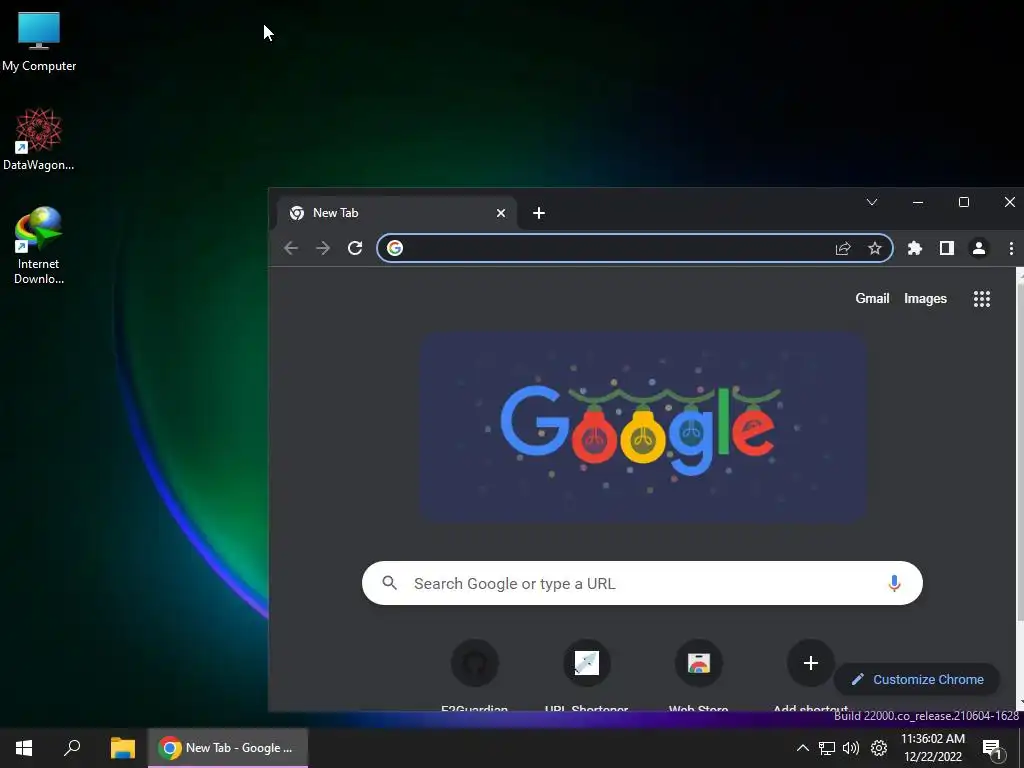Open the network icon in the tray
The width and height of the screenshot is (1024, 768).
point(827,748)
